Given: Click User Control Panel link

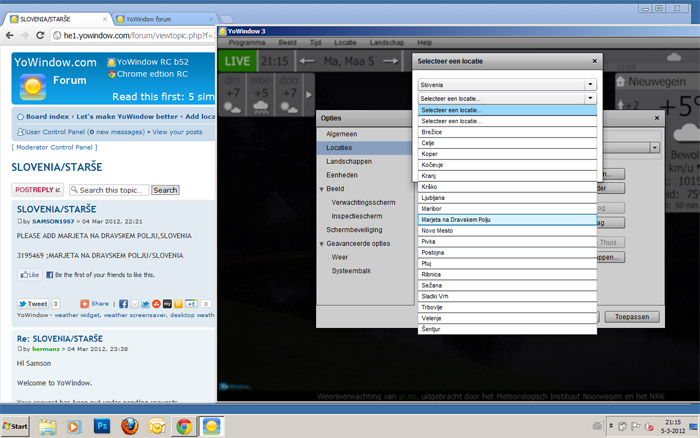Looking at the screenshot, I should [x=55, y=132].
